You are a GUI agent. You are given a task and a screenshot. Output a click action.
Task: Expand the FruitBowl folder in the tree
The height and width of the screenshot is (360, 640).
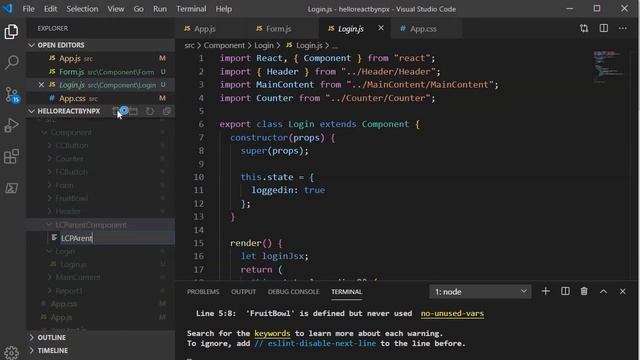72,198
